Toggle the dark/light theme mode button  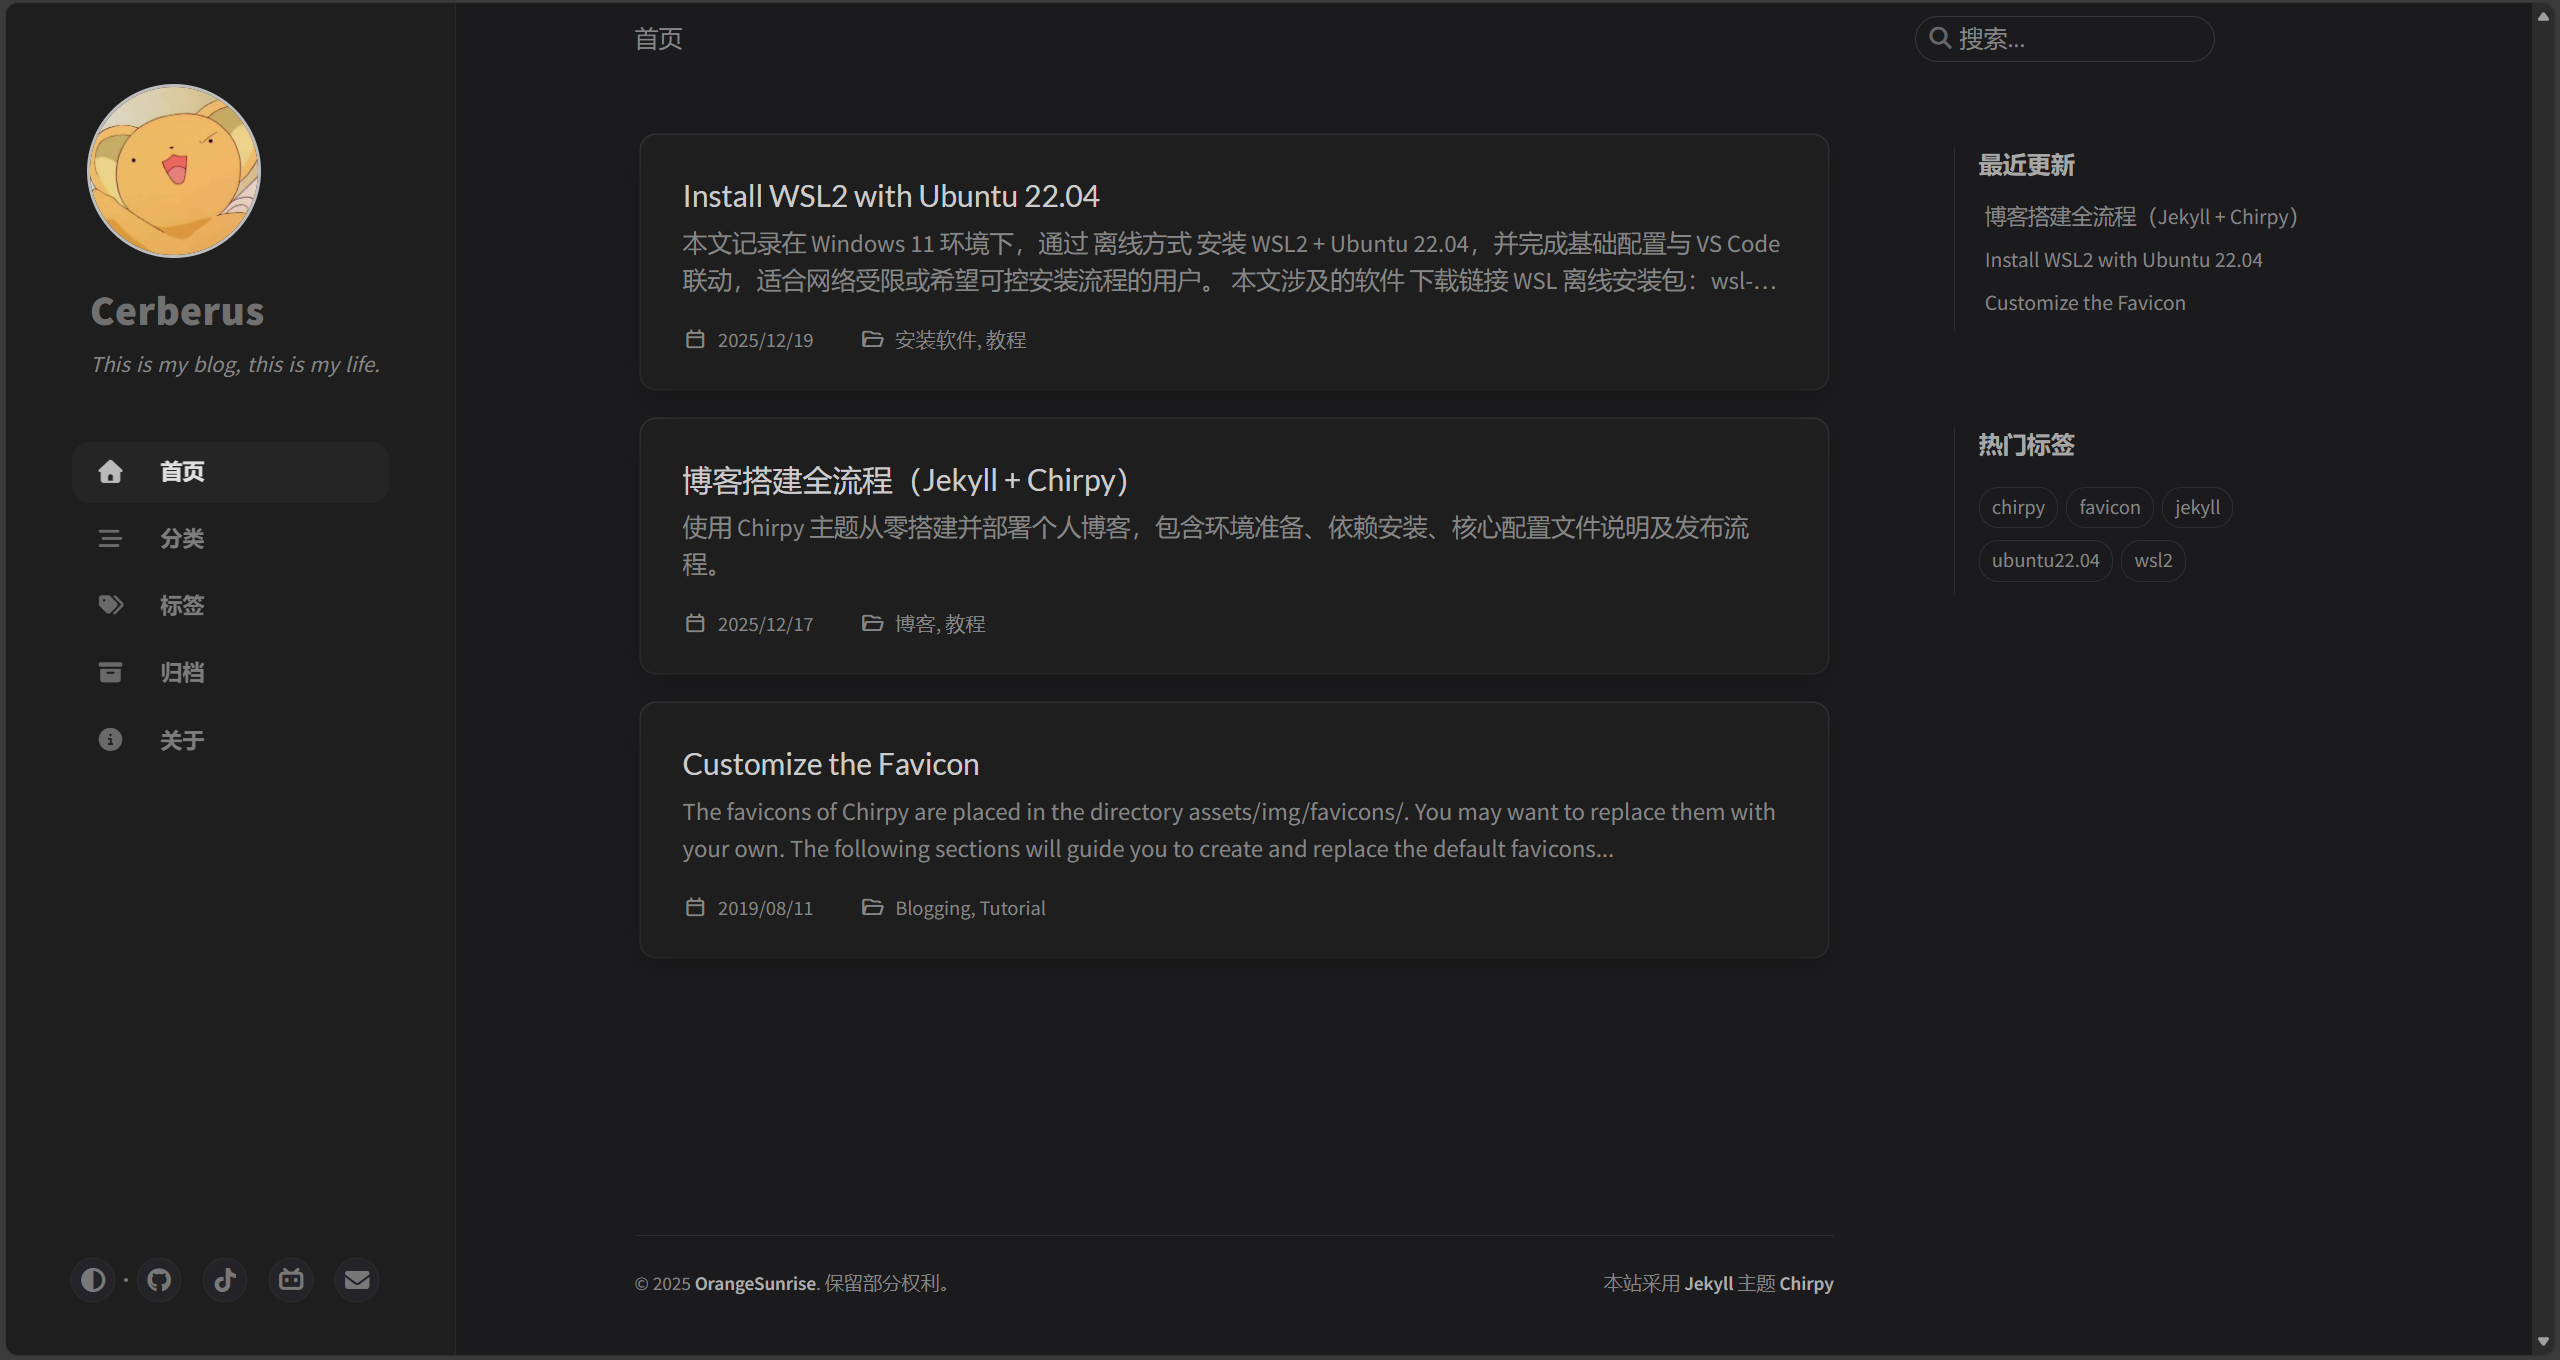click(x=93, y=1280)
